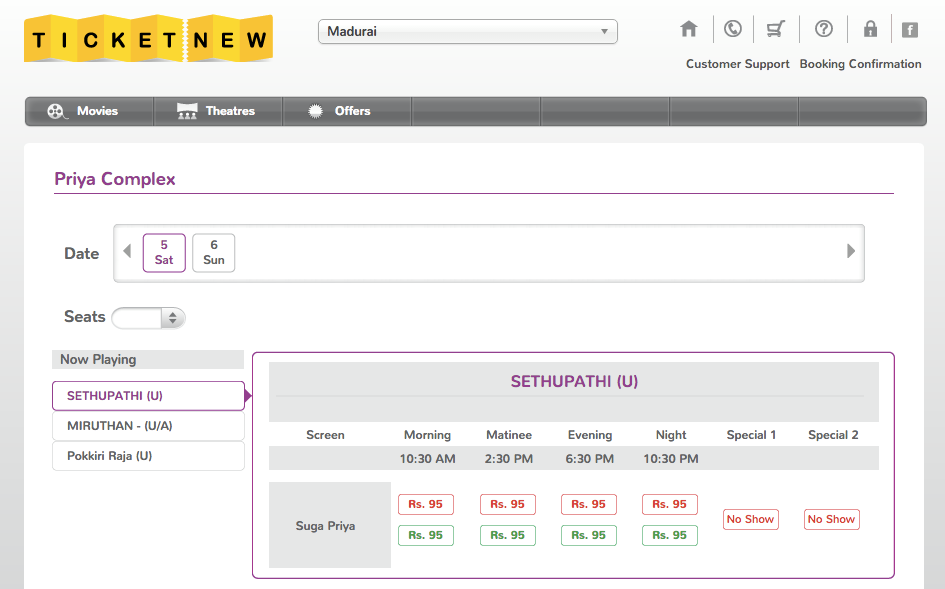The image size is (945, 589).
Task: Open Booking Confirmation link
Action: [860, 64]
